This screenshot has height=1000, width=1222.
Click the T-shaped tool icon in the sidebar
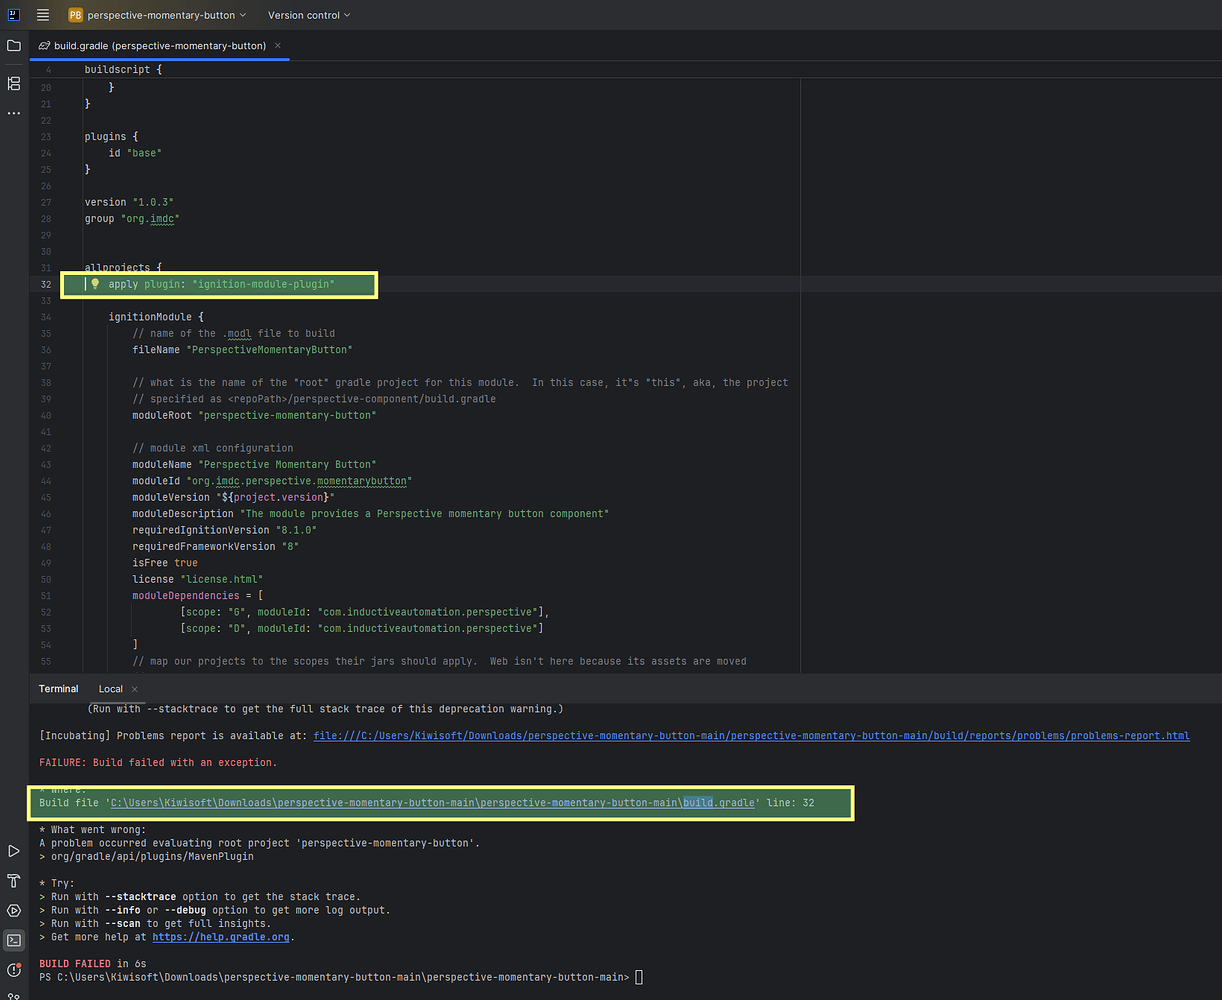point(13,881)
